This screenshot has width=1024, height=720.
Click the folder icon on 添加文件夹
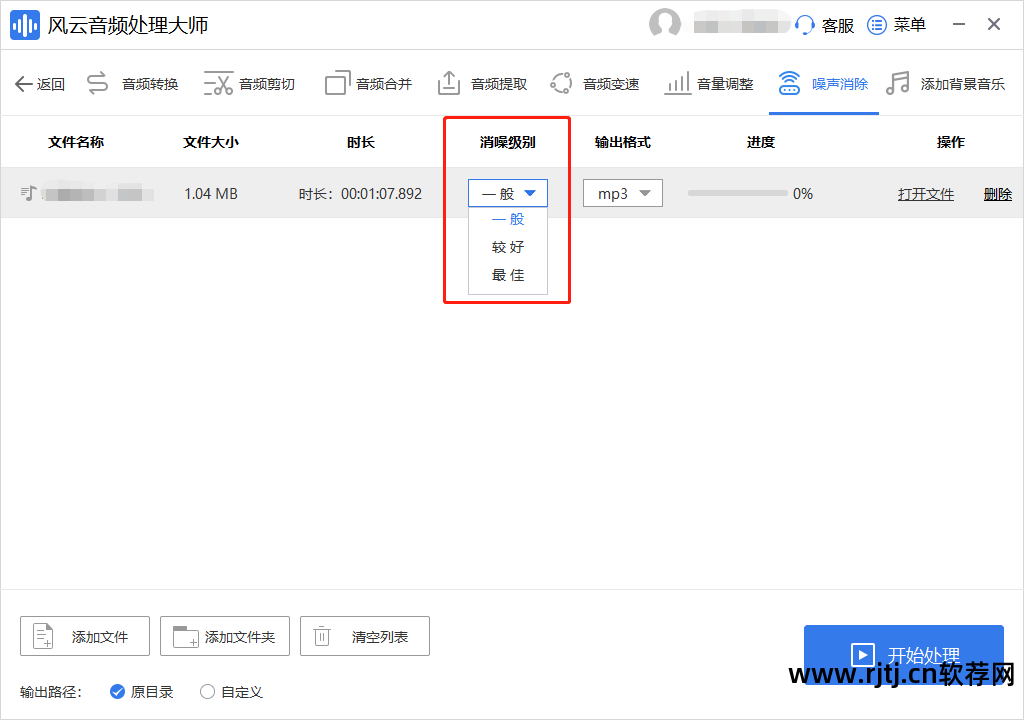(185, 636)
